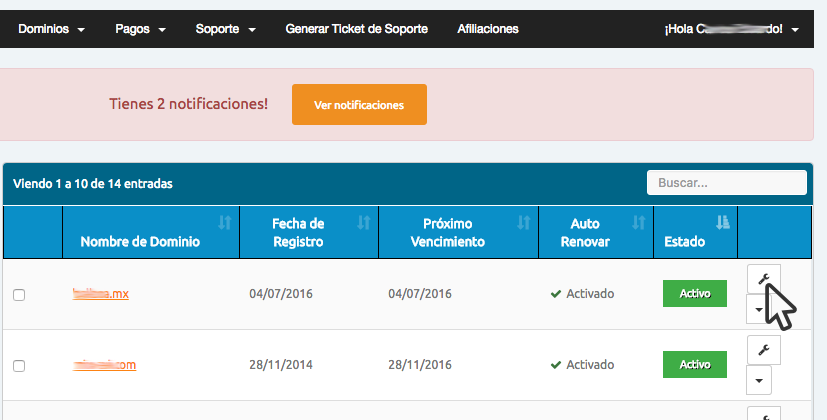Click Activo status badge on the .com row
The width and height of the screenshot is (827, 420).
coord(694,364)
